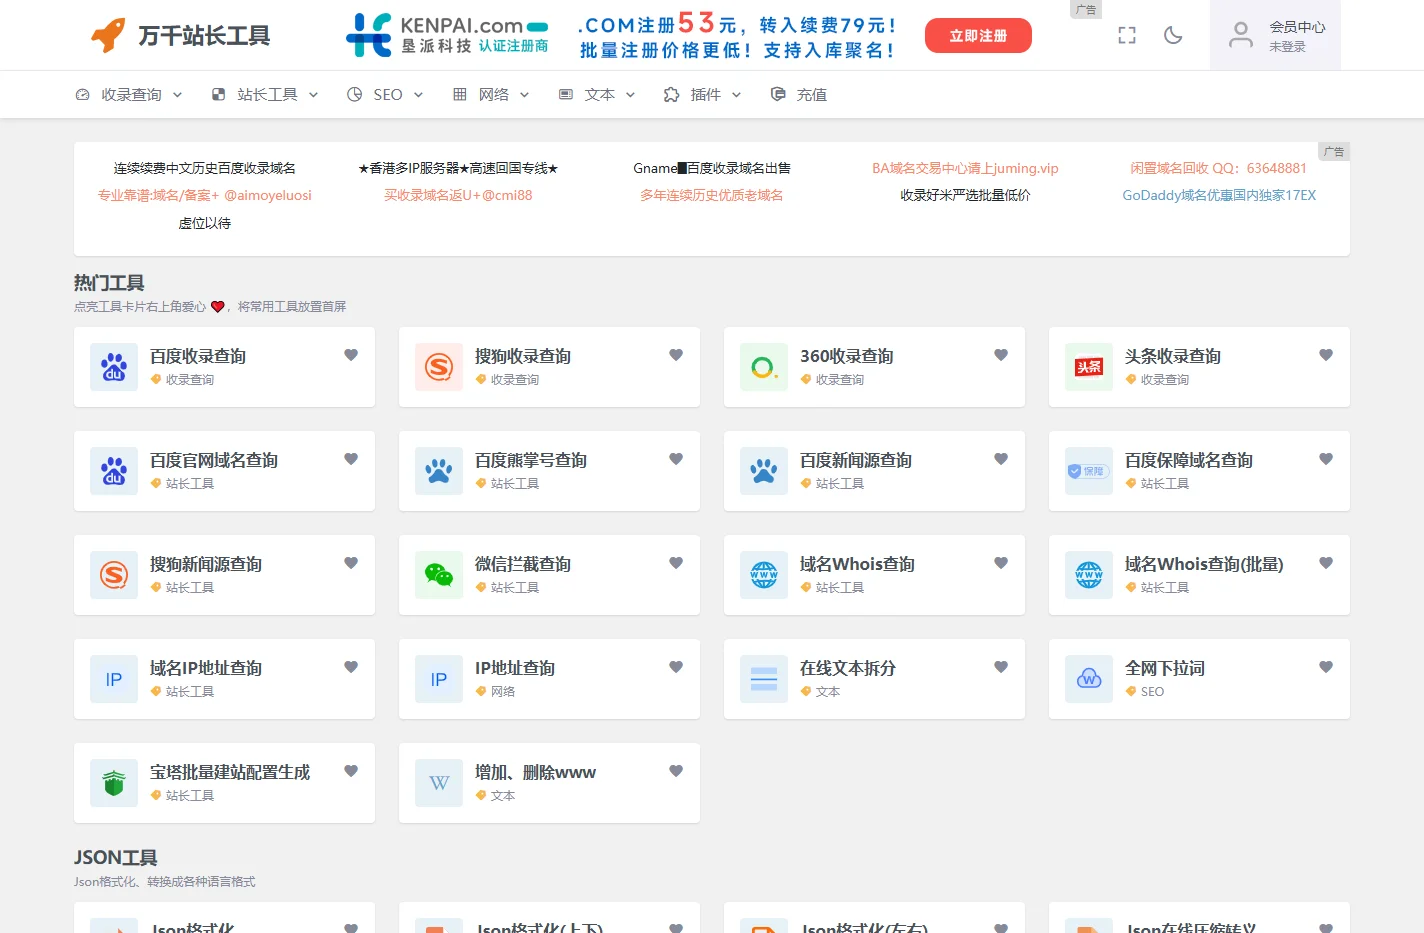1424x933 pixels.
Task: Favorite 360收录查询 with its heart
Action: (x=1001, y=355)
